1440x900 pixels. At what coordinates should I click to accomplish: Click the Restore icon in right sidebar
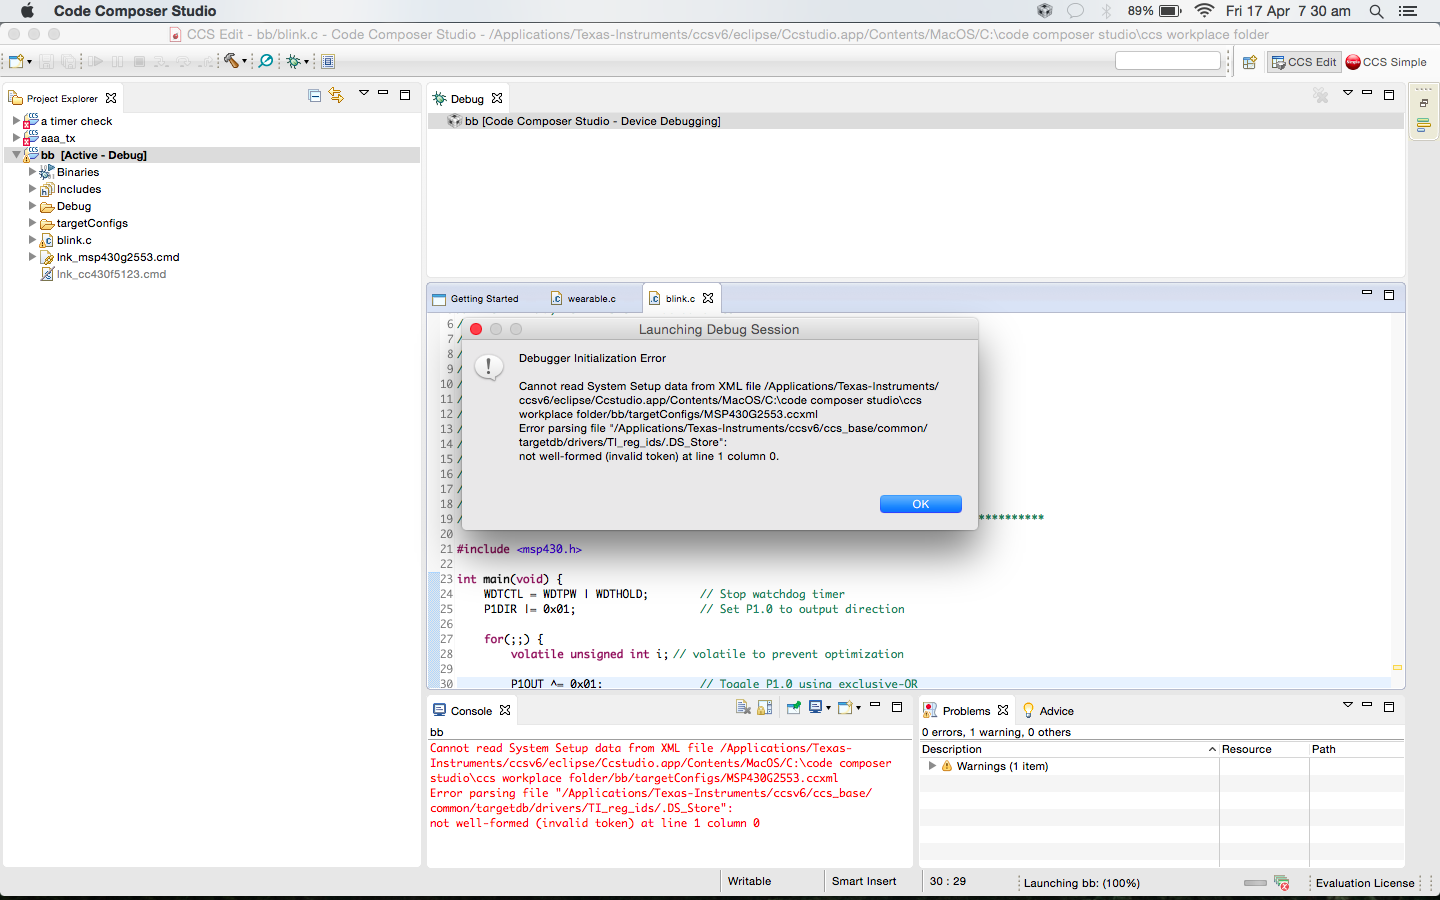click(x=1424, y=103)
